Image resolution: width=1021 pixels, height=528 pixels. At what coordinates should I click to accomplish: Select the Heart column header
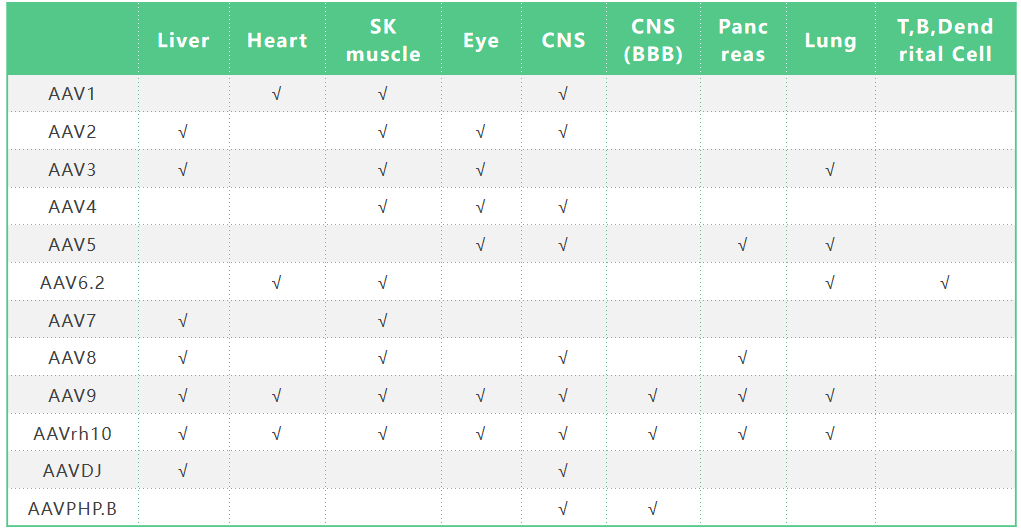tap(277, 41)
